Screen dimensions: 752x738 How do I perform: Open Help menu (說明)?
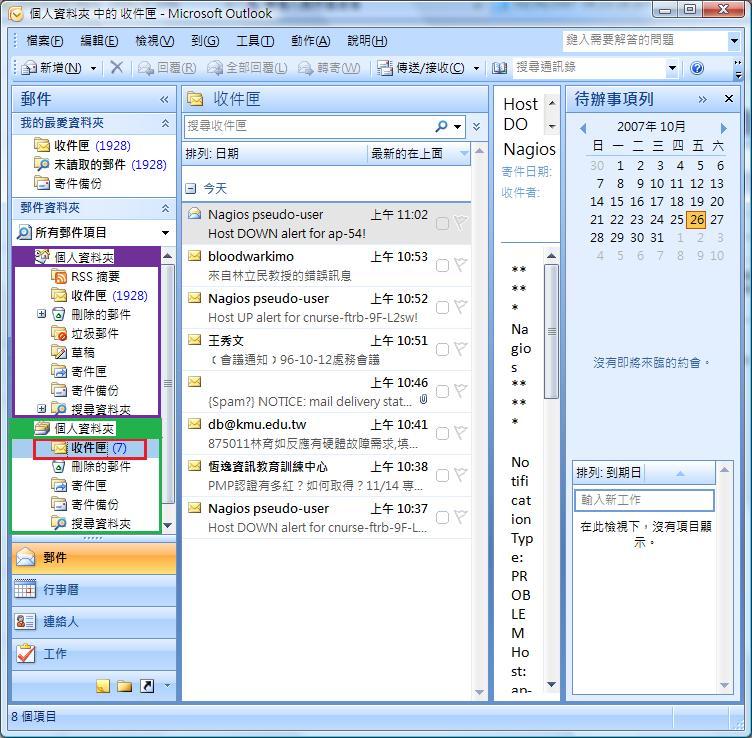coord(367,41)
